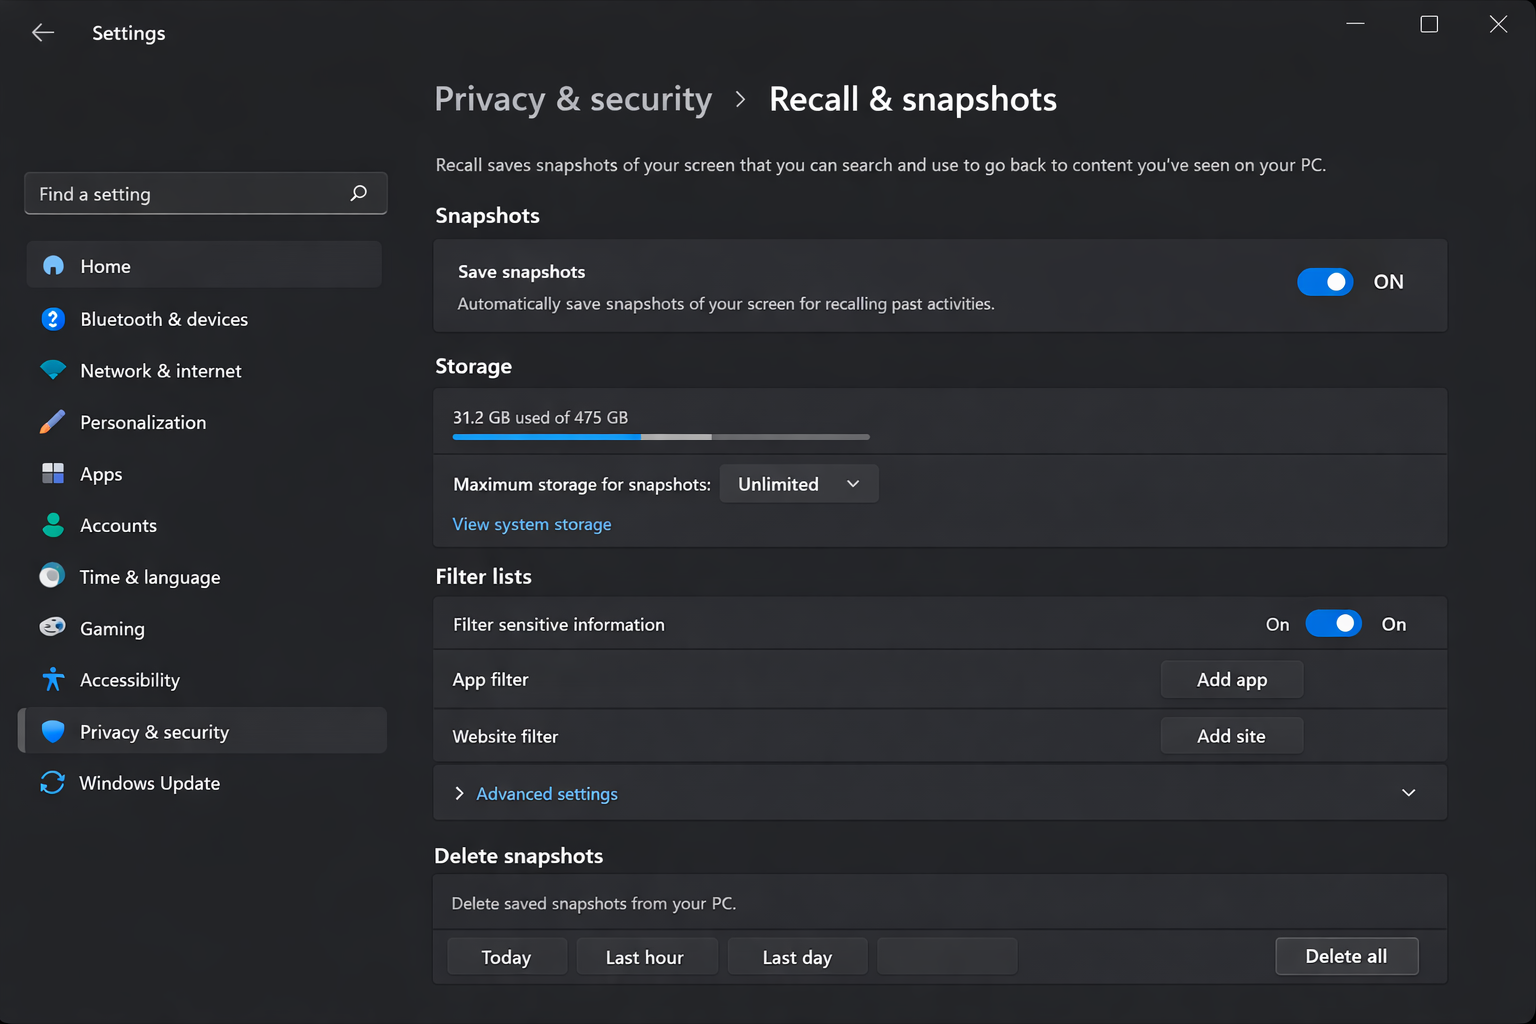Viewport: 1536px width, 1024px height.
Task: Open Time & language settings
Action: (x=204, y=577)
